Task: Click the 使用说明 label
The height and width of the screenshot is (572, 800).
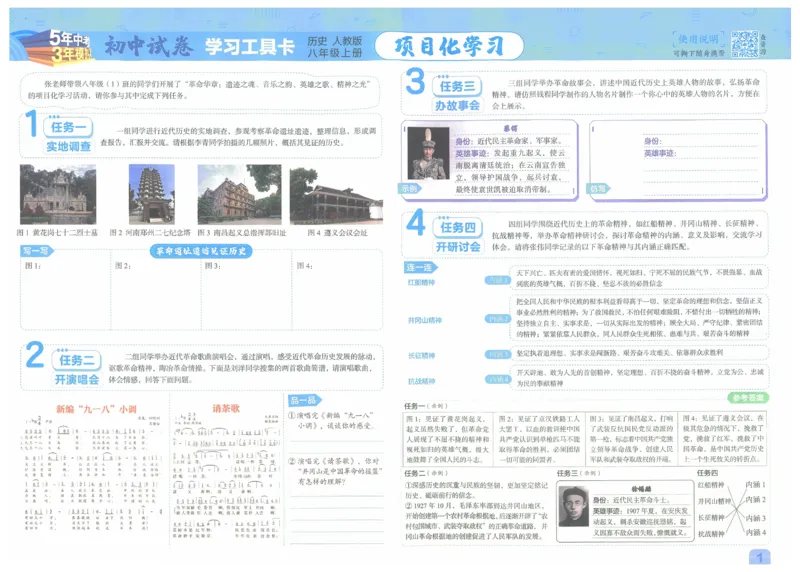Action: [698, 39]
